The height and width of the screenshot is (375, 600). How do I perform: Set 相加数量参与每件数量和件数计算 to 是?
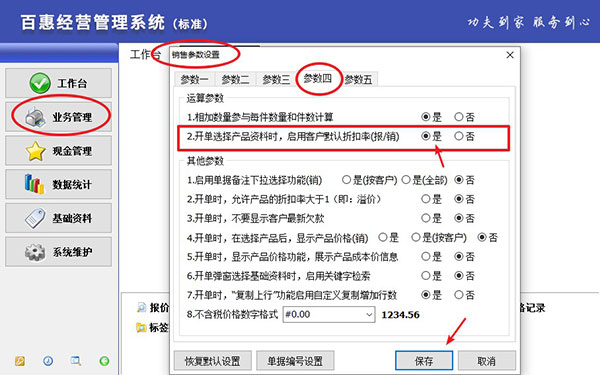pyautogui.click(x=426, y=117)
